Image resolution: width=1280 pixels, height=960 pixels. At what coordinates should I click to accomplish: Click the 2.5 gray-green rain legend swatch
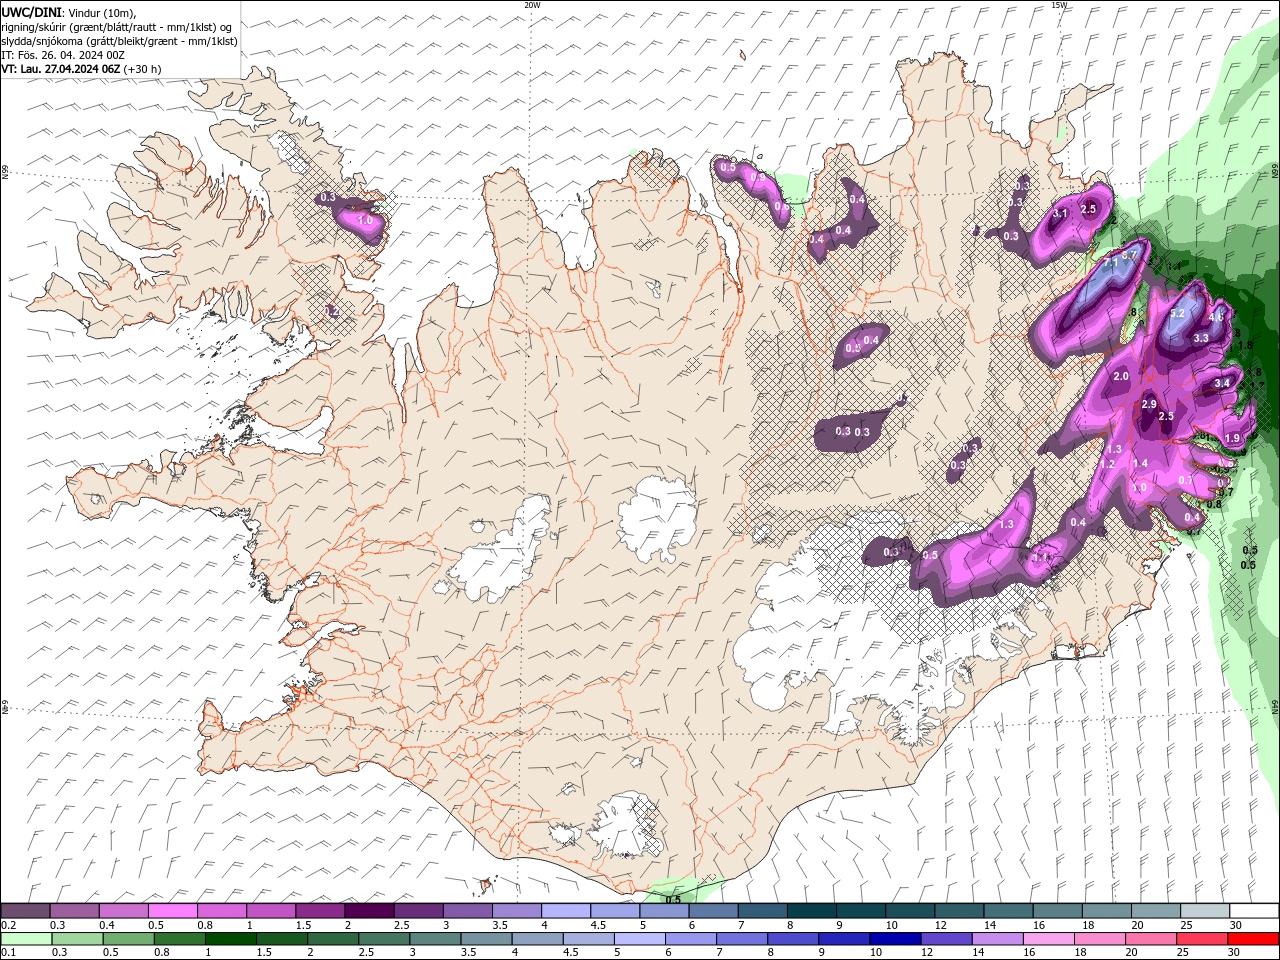coord(384,939)
